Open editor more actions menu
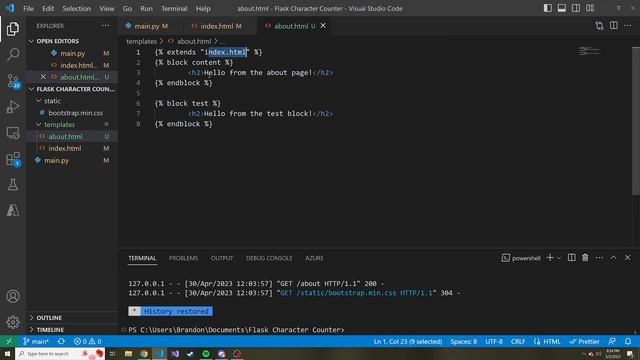This screenshot has width=640, height=360. pos(628,26)
